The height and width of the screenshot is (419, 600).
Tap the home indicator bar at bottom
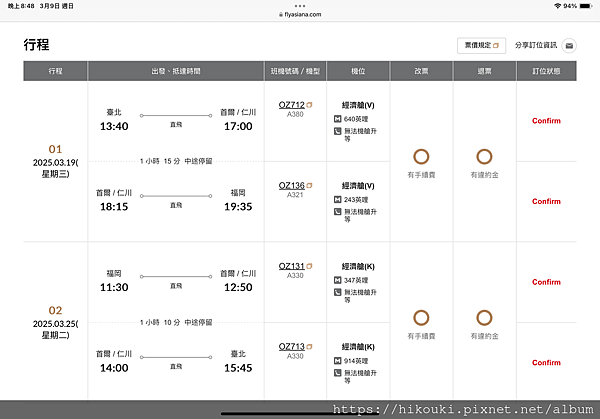300,414
